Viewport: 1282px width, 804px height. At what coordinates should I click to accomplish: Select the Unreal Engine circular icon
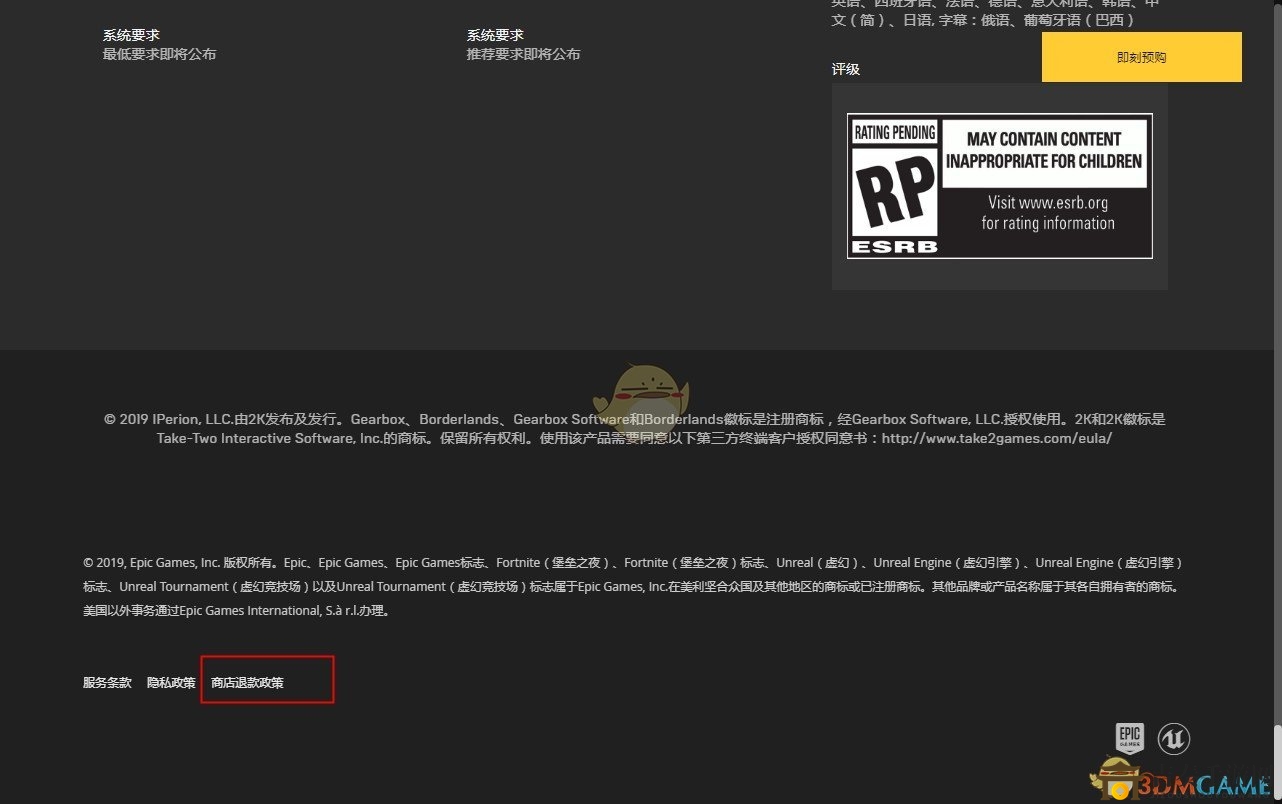[x=1174, y=738]
